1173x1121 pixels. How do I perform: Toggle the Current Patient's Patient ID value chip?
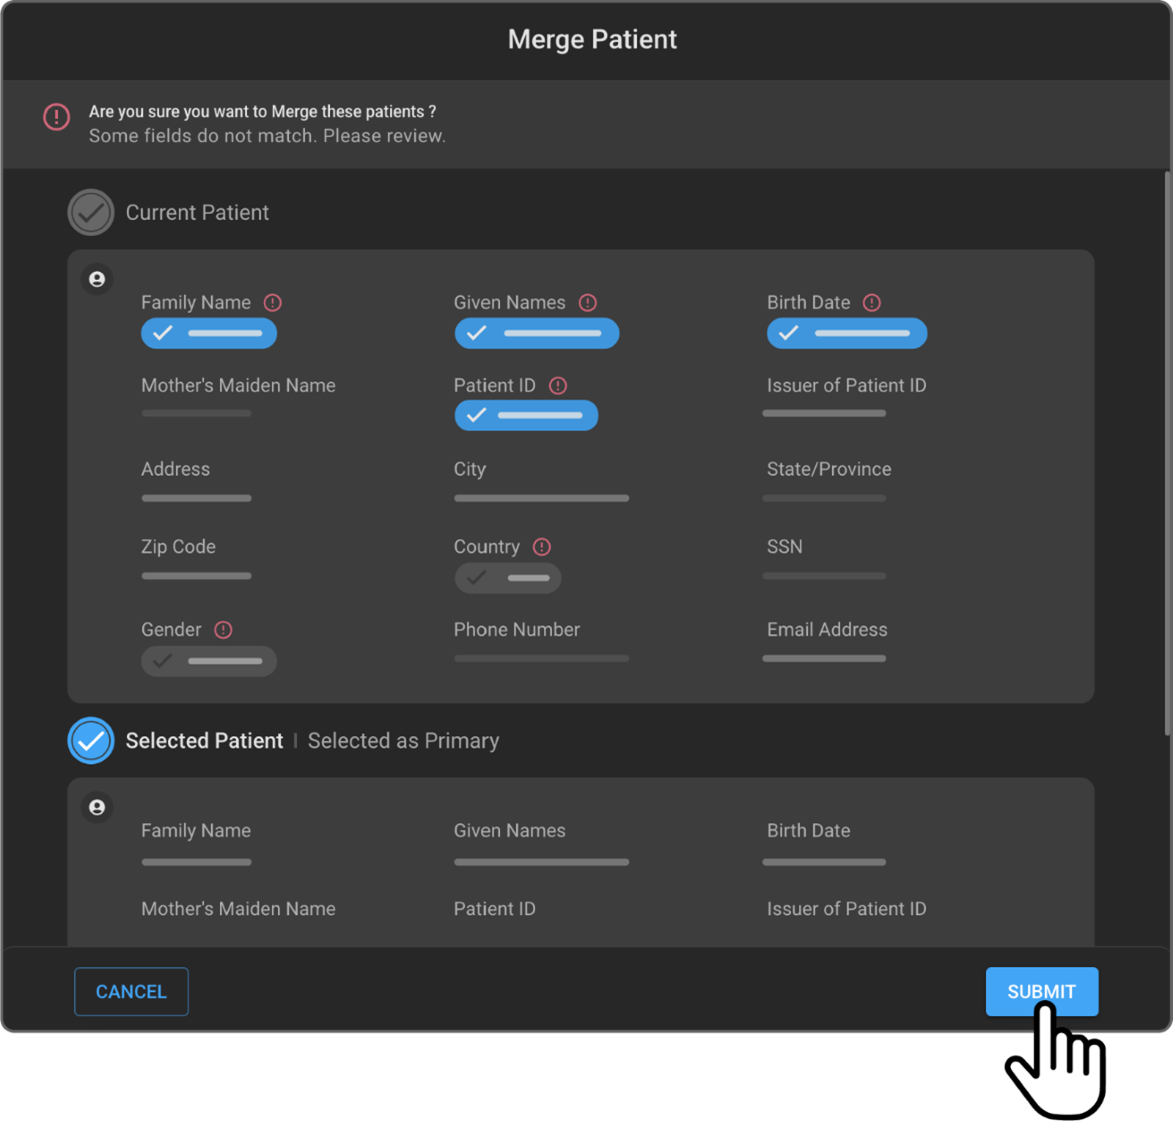[526, 416]
